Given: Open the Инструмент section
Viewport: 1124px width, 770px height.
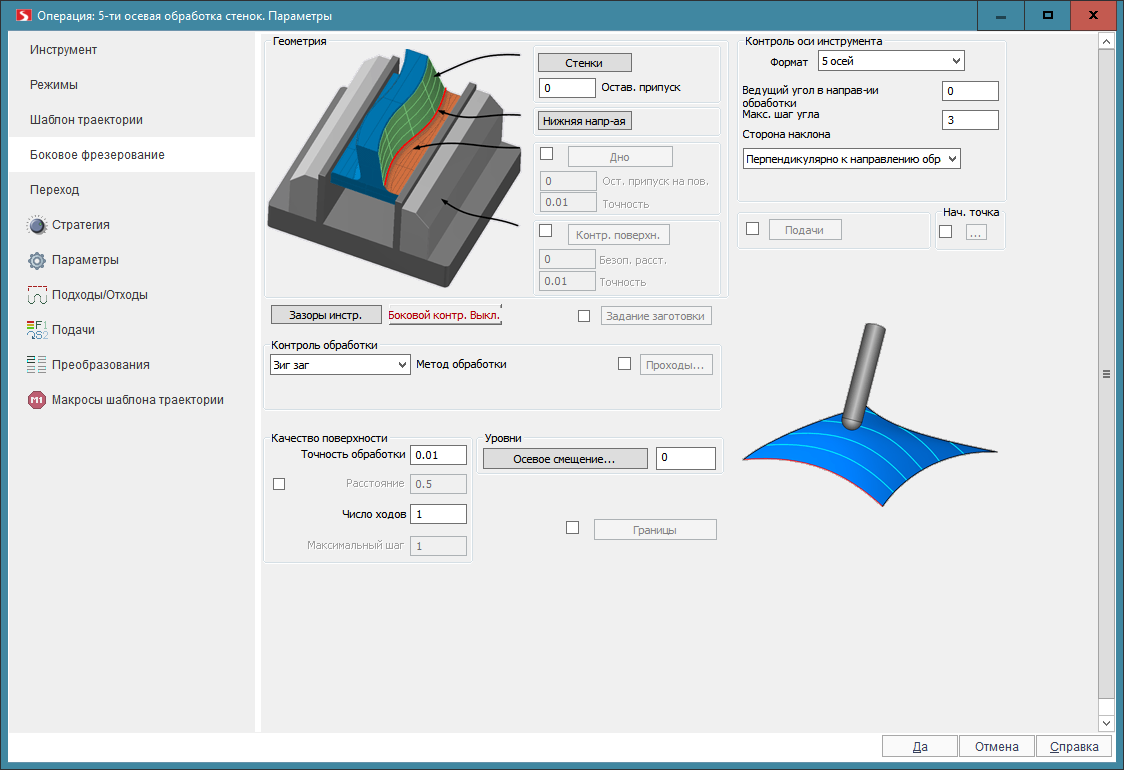Looking at the screenshot, I should coord(132,50).
